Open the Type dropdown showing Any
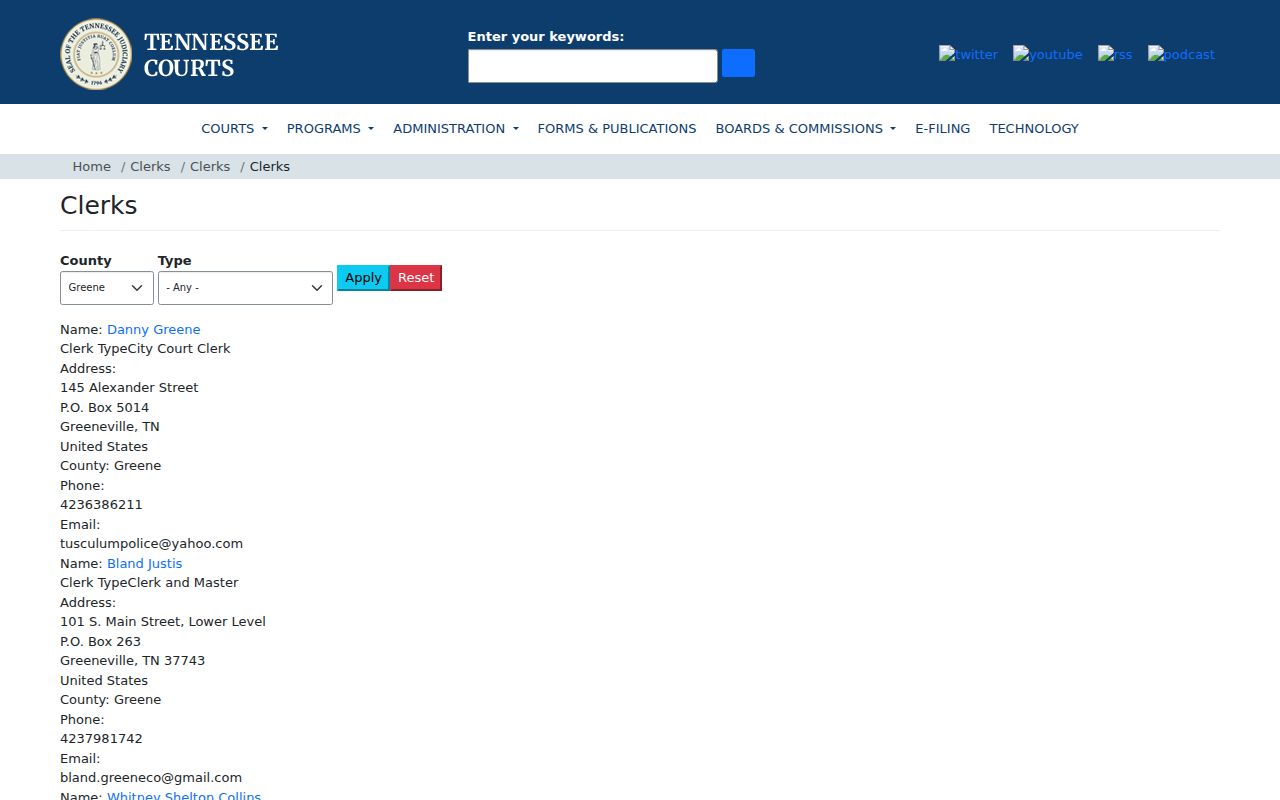This screenshot has height=800, width=1280. click(x=245, y=287)
